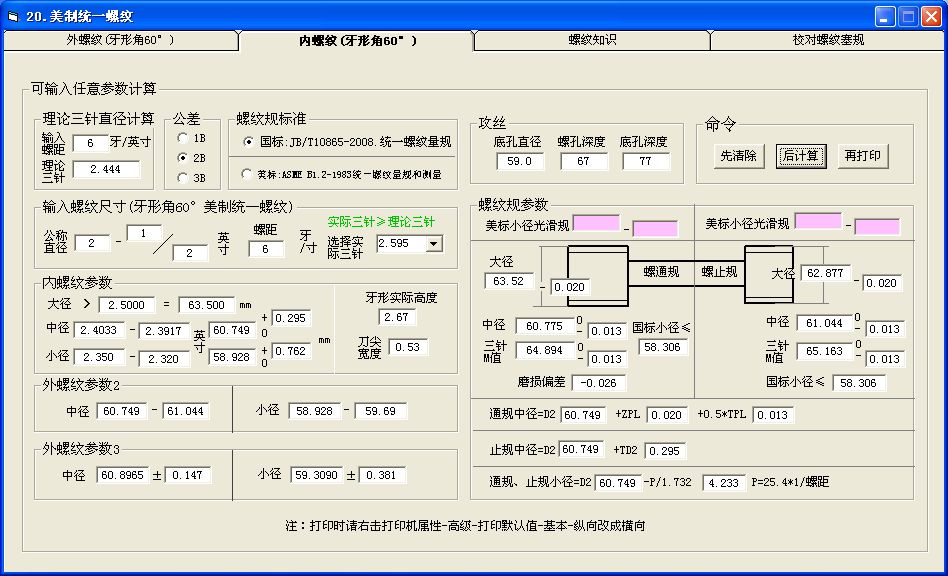Switch to the 外螺纹 (牙形角60°) tab

pos(120,40)
